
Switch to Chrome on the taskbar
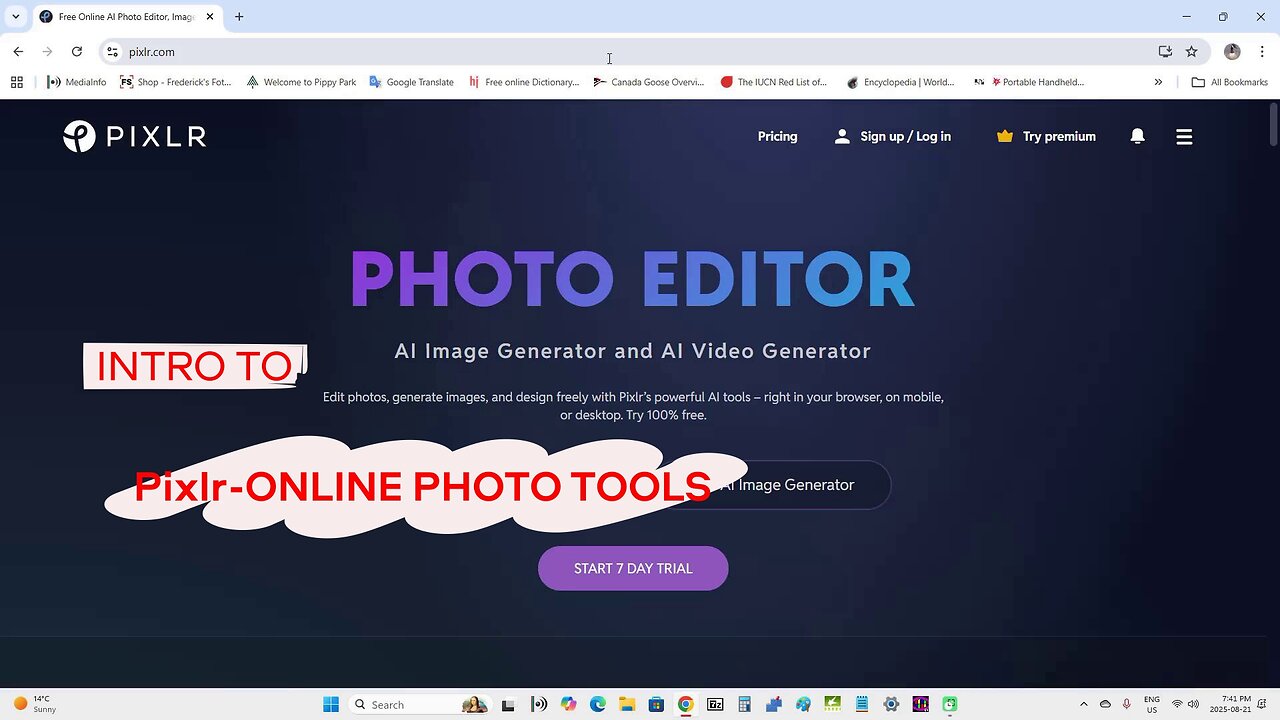(x=685, y=704)
